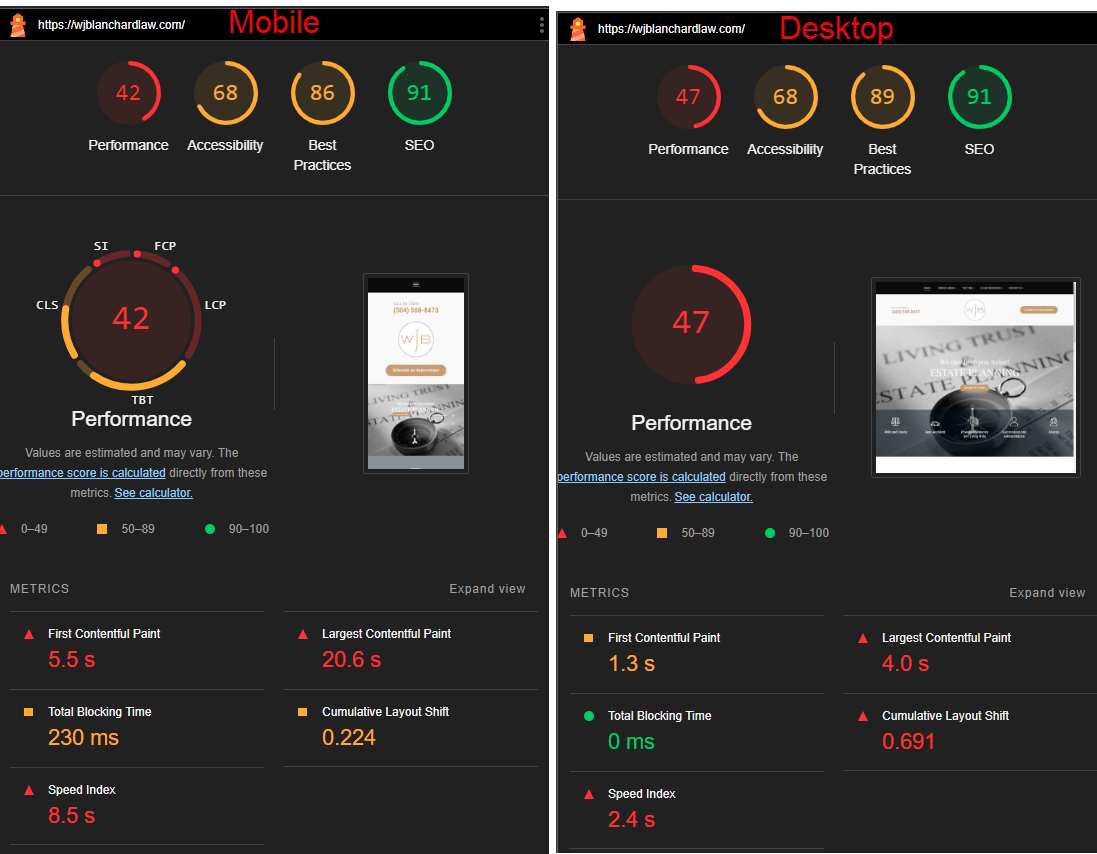Expand view of Desktop metrics
This screenshot has width=1097, height=854.
coord(1047,593)
